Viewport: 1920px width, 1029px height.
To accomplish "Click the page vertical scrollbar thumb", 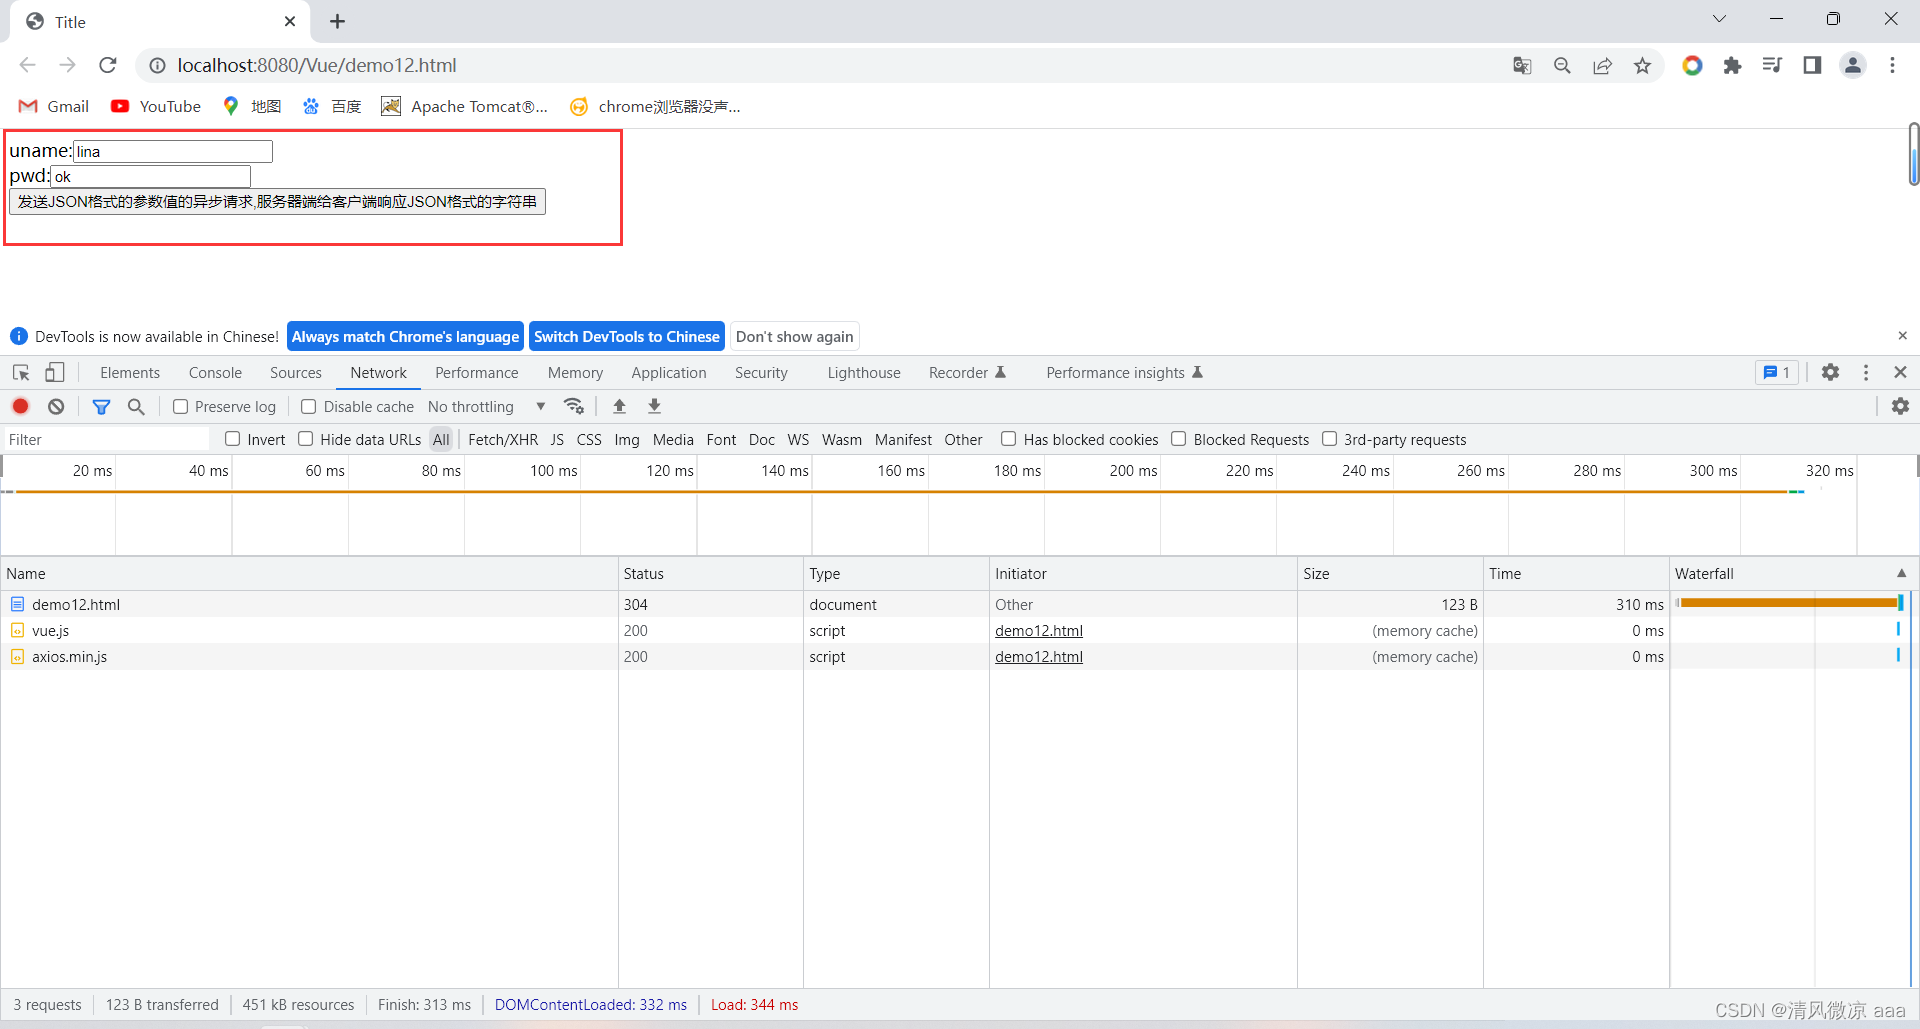I will coord(1913,155).
